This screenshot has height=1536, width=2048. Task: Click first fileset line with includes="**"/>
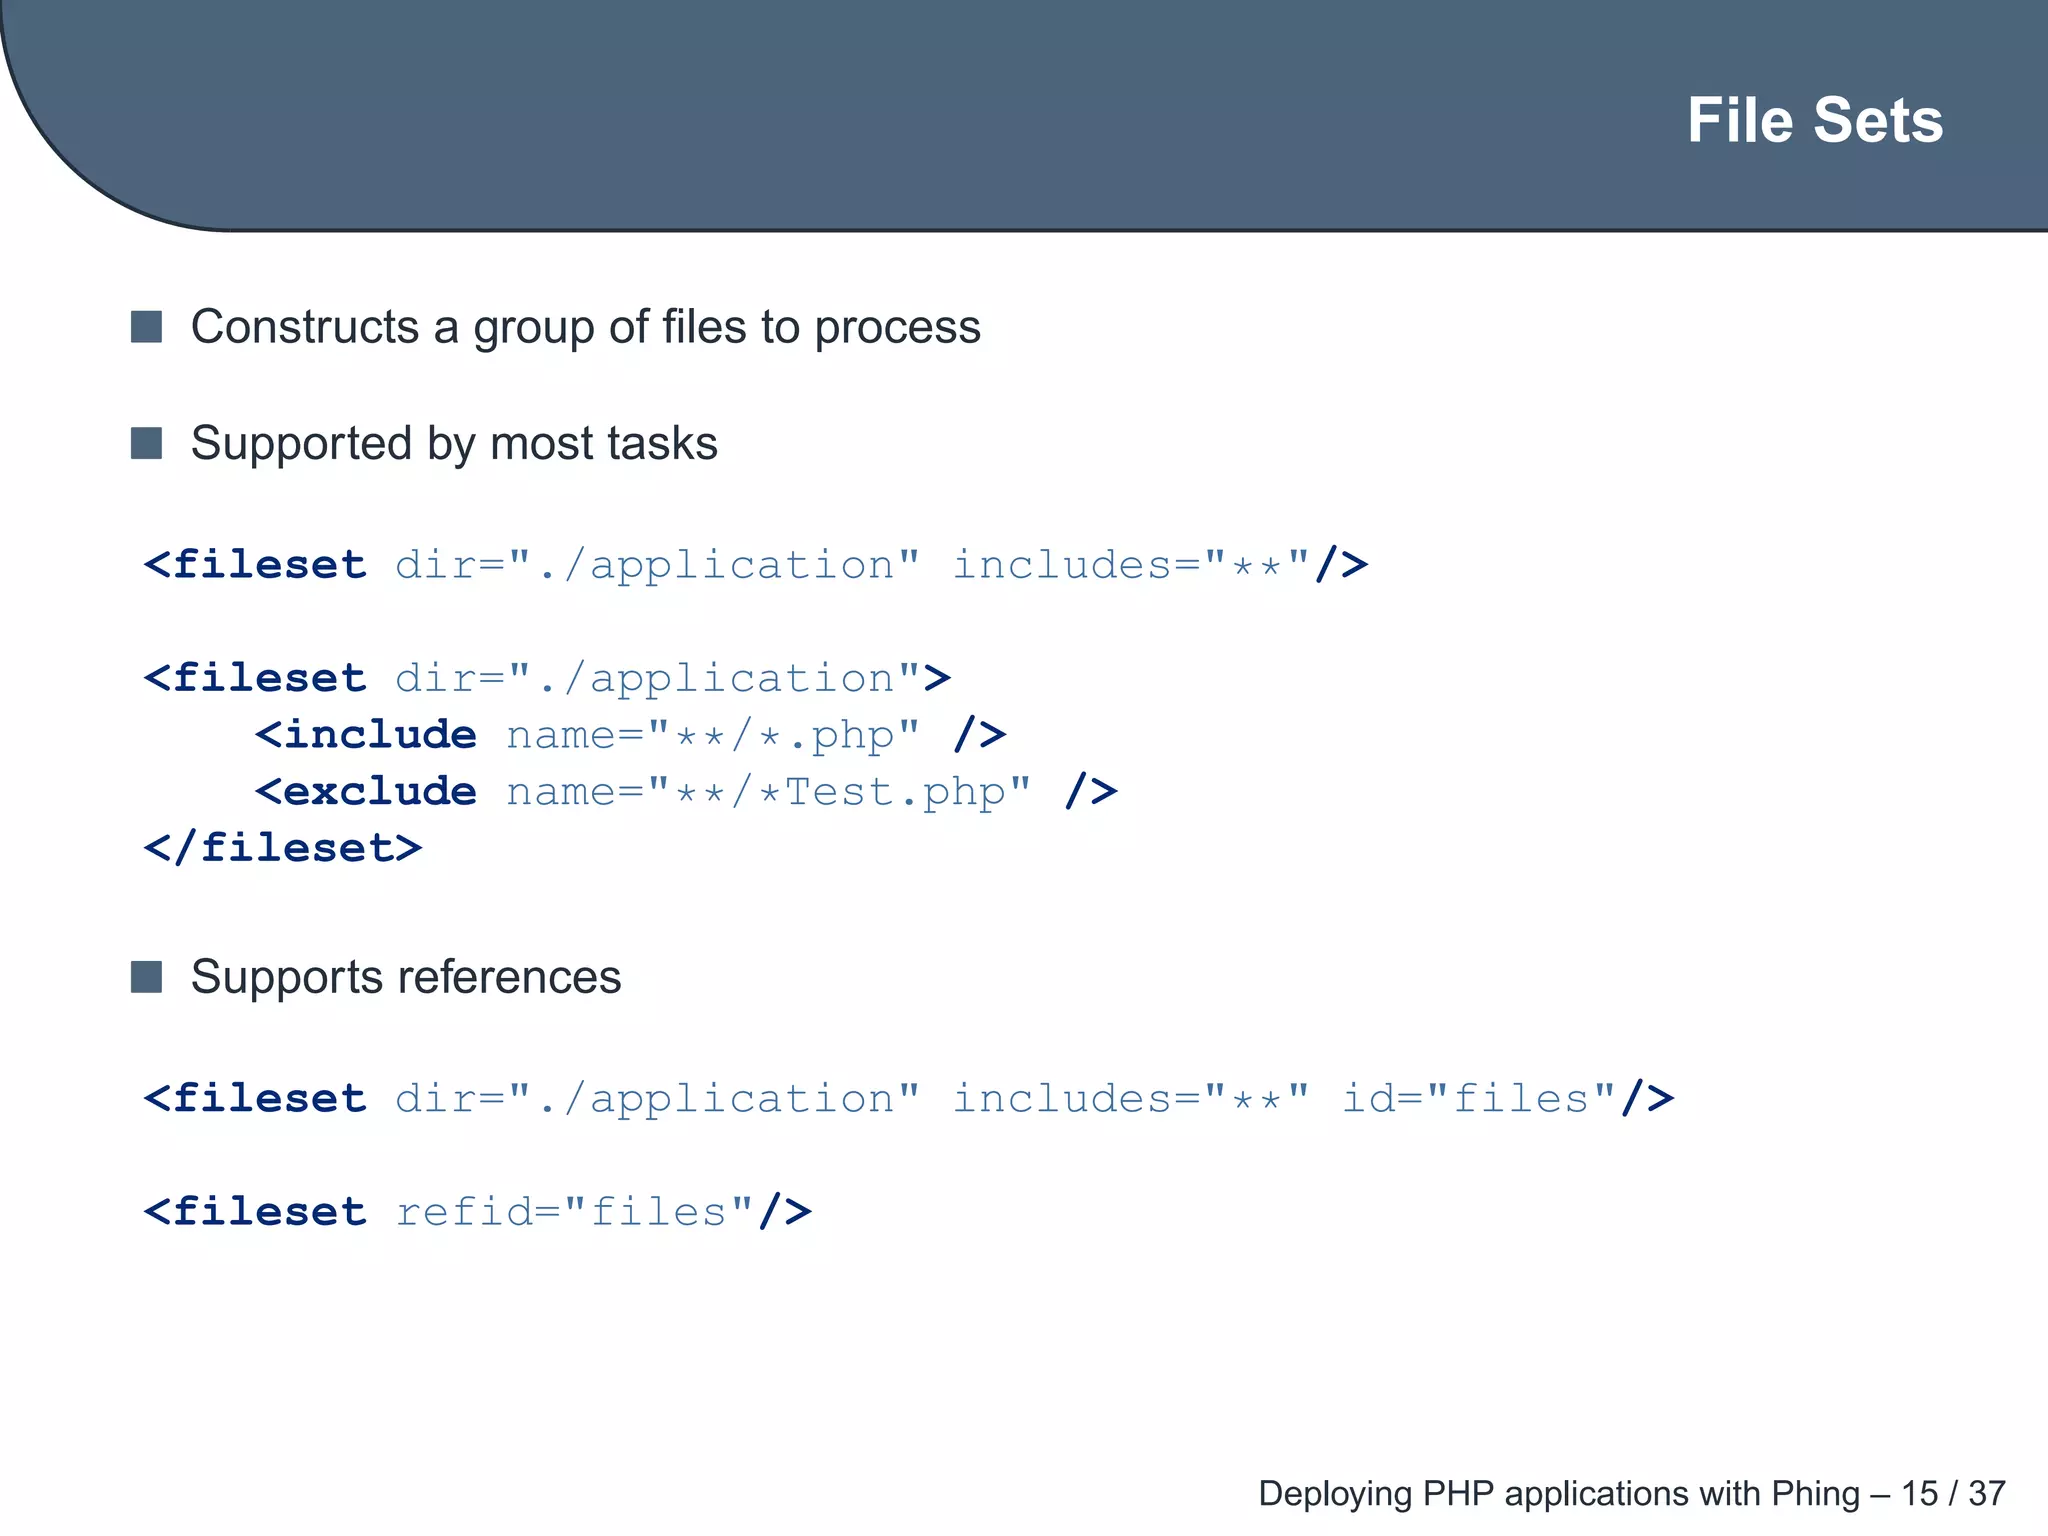pyautogui.click(x=756, y=565)
